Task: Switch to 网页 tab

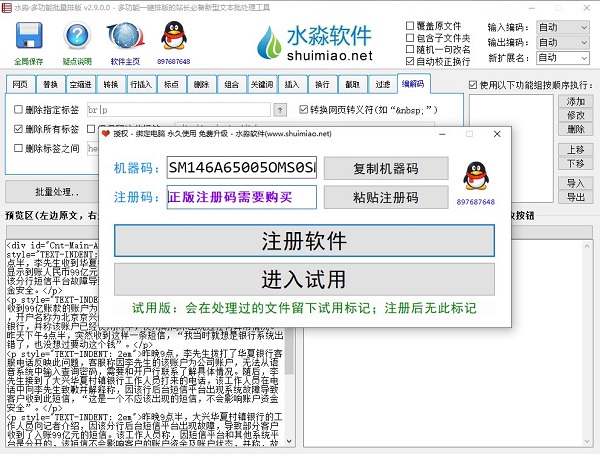Action: click(20, 84)
